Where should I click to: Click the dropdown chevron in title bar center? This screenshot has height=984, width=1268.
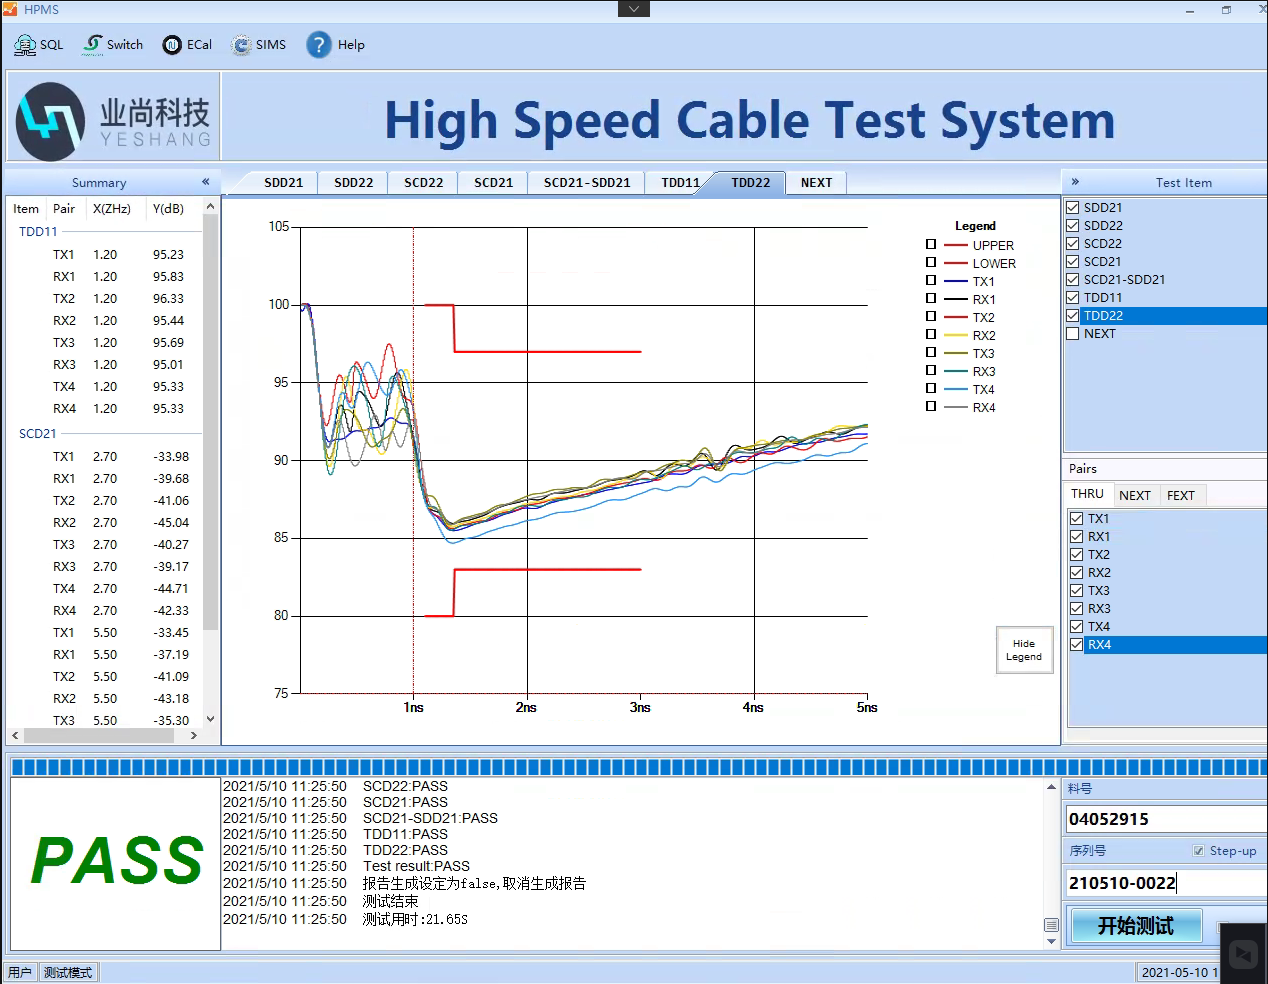634,9
